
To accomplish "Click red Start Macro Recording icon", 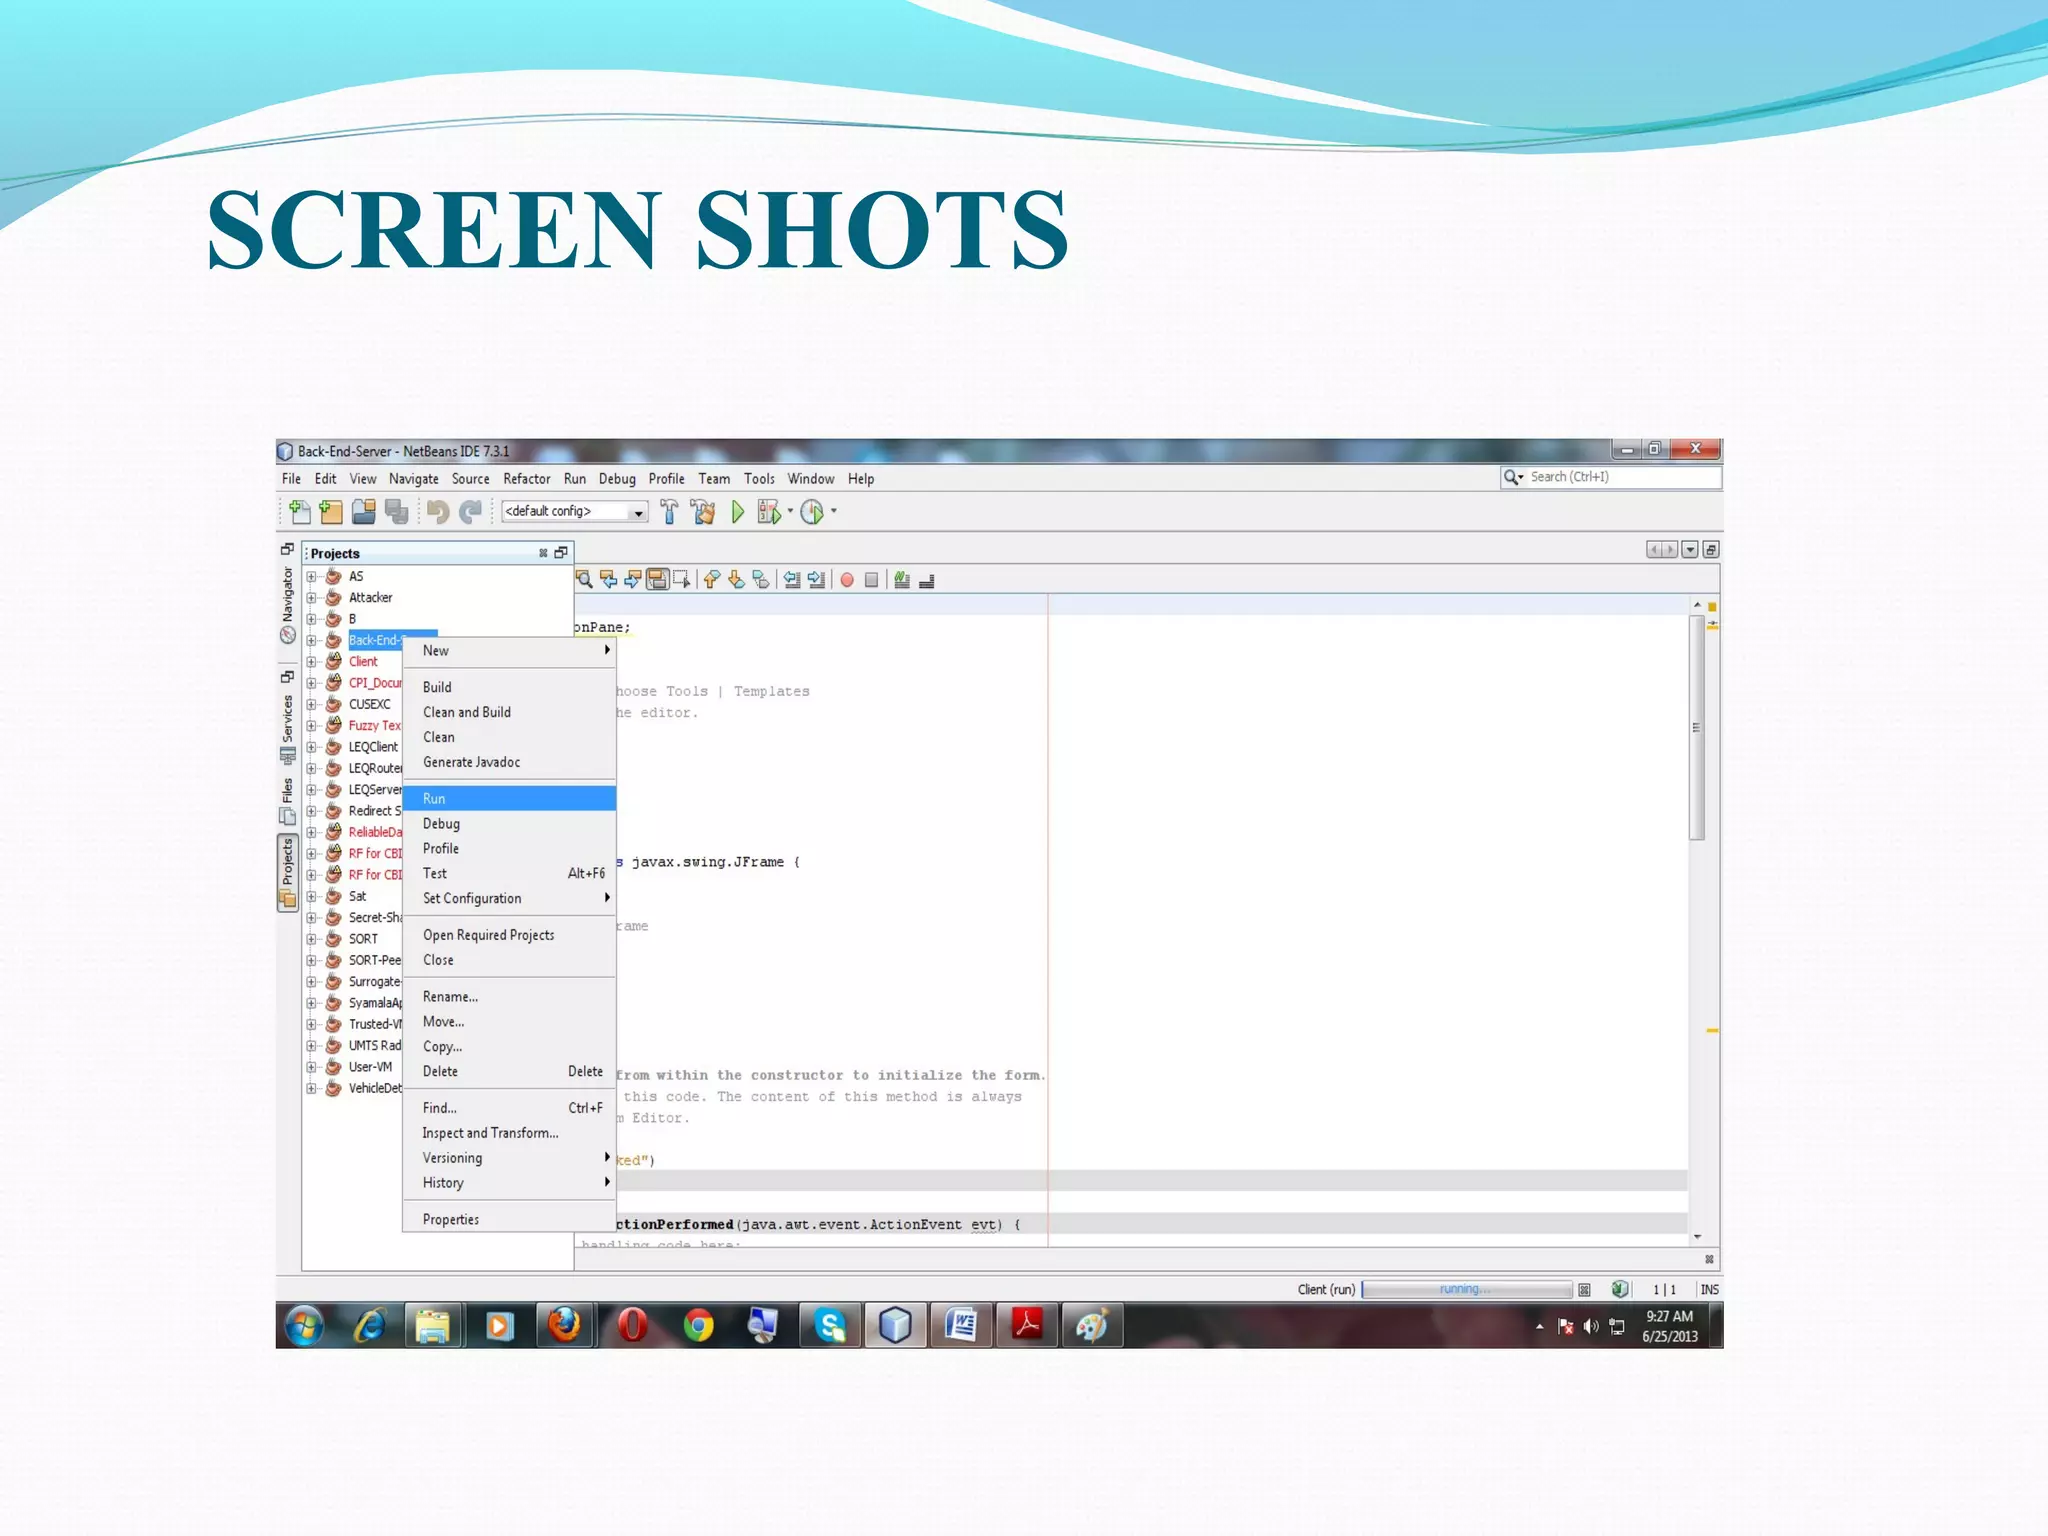I will point(847,580).
